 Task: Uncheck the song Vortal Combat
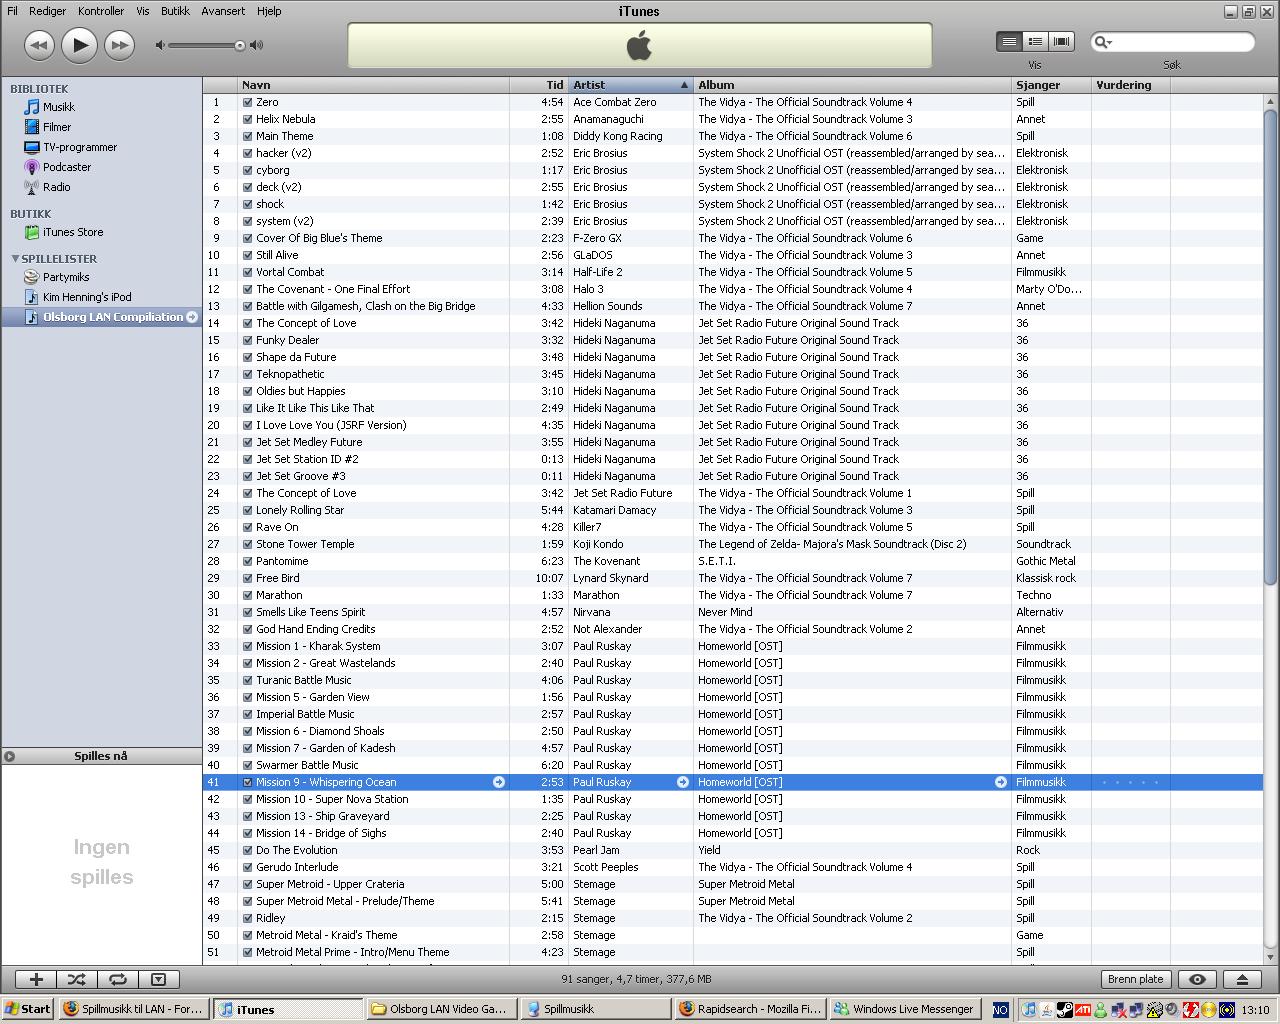[x=247, y=272]
